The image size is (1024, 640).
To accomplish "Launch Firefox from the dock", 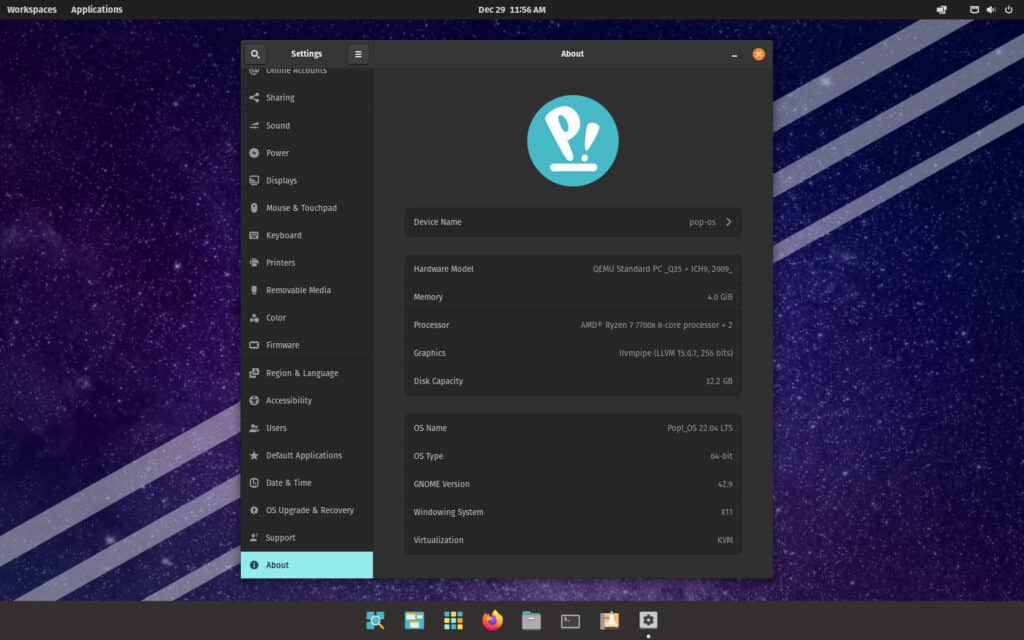I will pos(491,620).
